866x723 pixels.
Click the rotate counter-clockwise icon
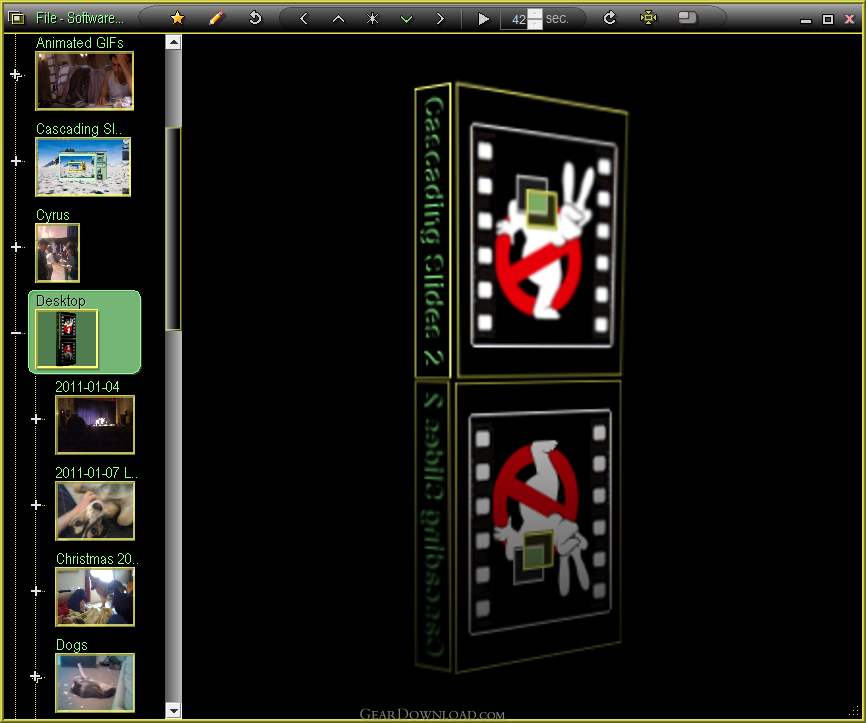tap(255, 18)
